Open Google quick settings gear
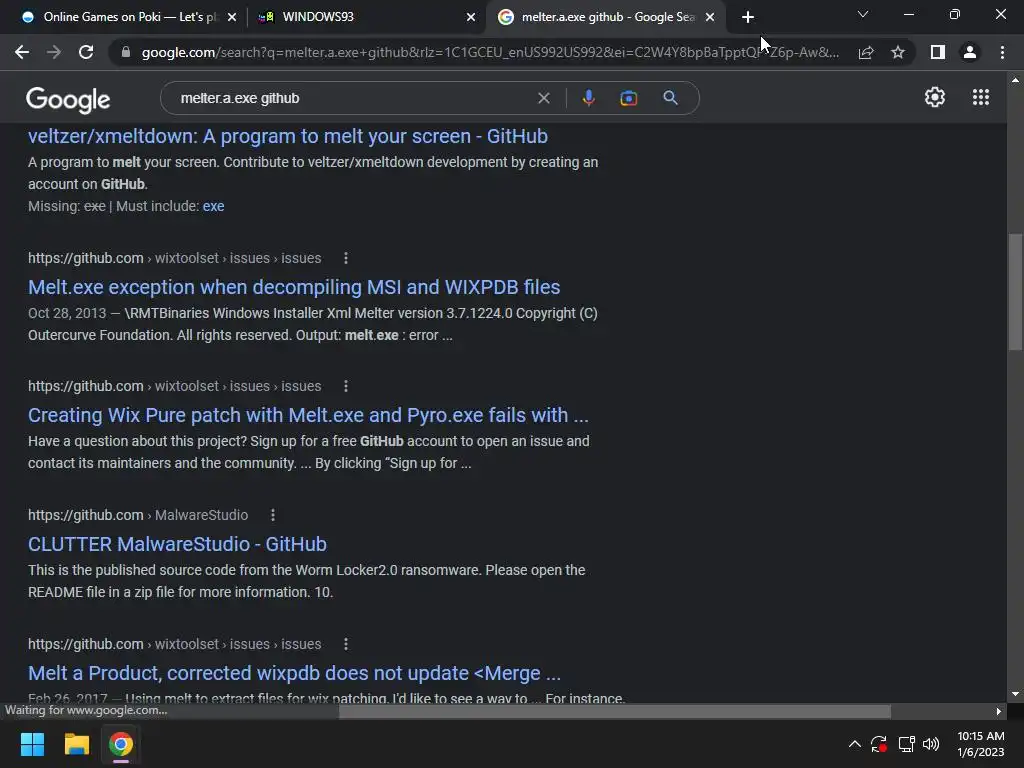Screen dimensions: 1024x768 coord(935,97)
